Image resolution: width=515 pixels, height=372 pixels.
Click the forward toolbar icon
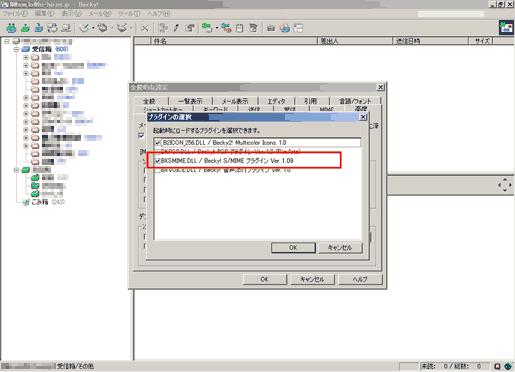tap(122, 28)
